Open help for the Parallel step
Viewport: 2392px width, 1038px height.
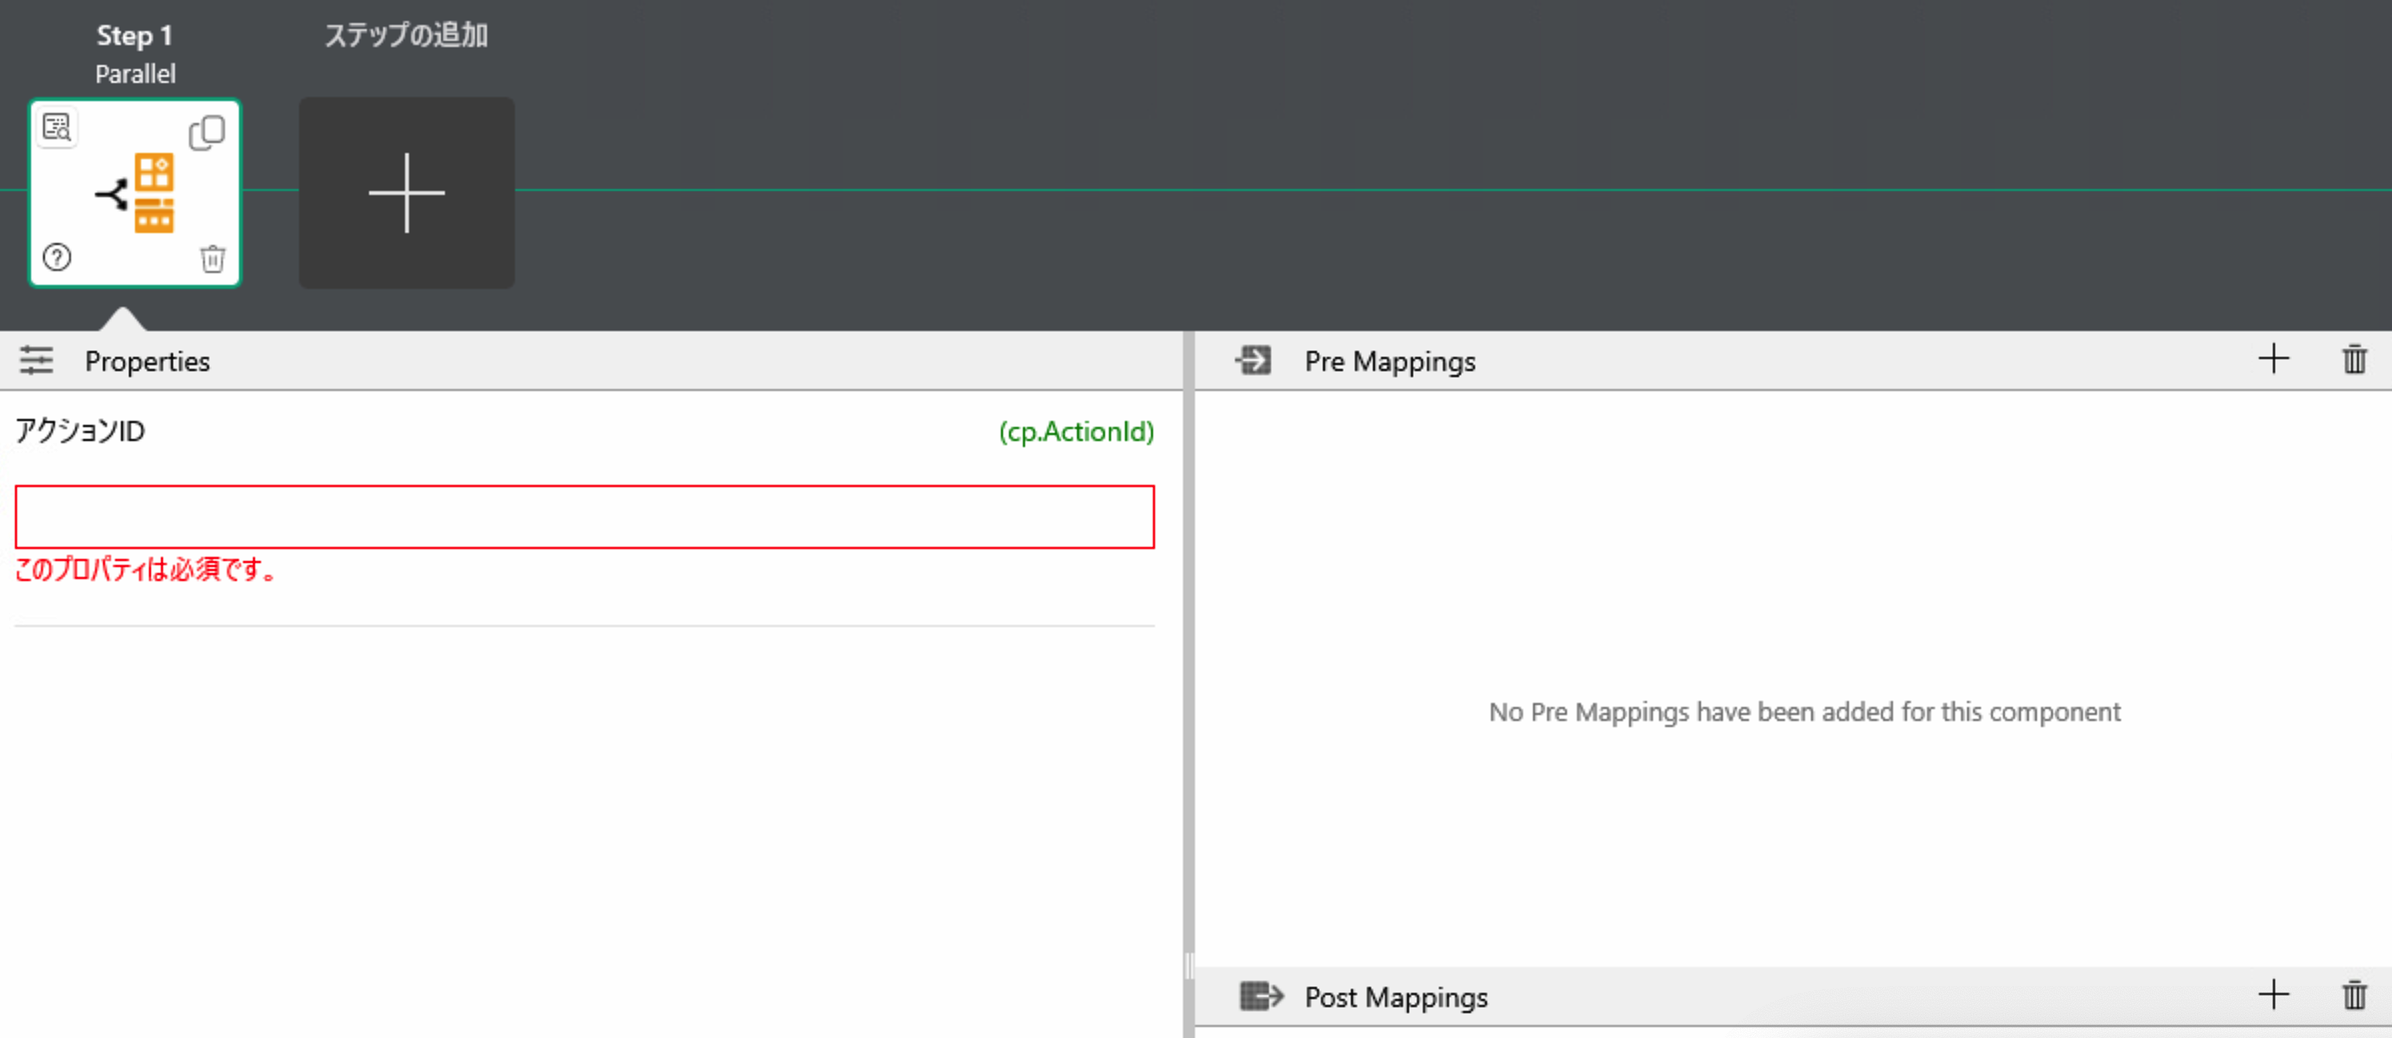pyautogui.click(x=57, y=258)
